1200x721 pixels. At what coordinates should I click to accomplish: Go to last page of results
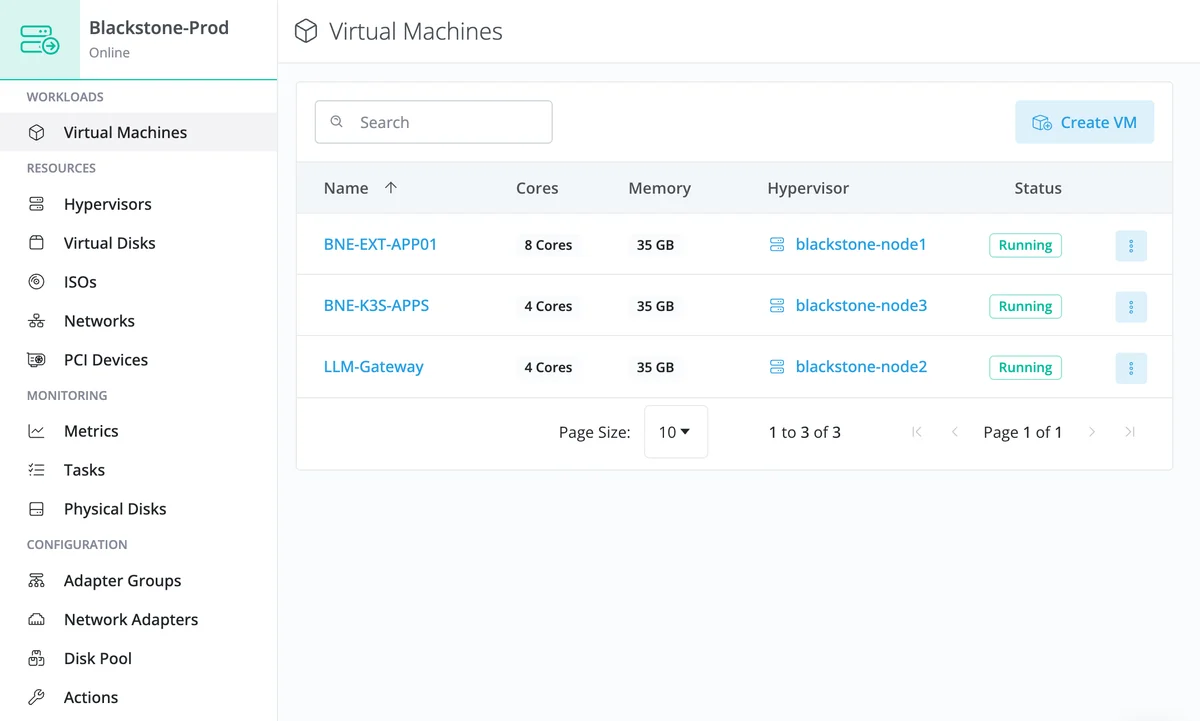coord(1130,432)
